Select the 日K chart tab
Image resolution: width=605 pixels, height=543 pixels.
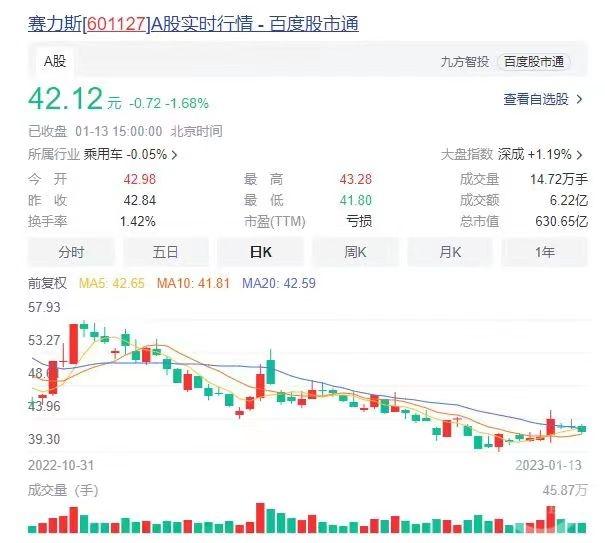click(260, 252)
